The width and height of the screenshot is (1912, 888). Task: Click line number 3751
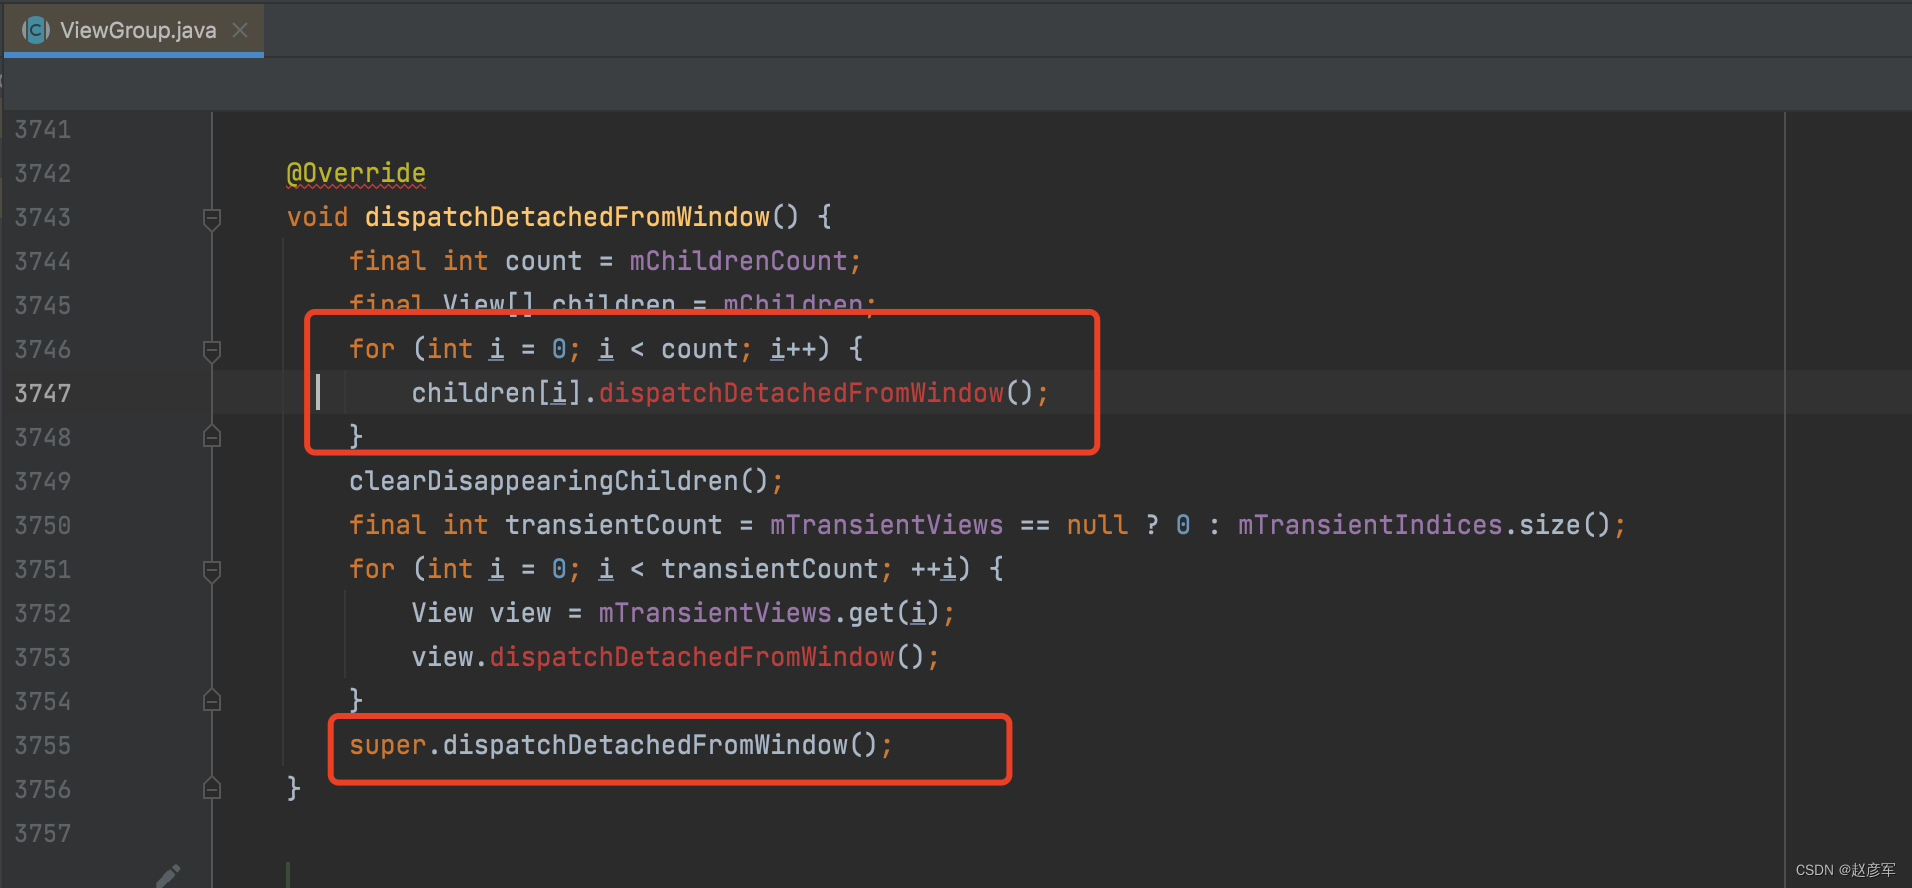coord(43,570)
